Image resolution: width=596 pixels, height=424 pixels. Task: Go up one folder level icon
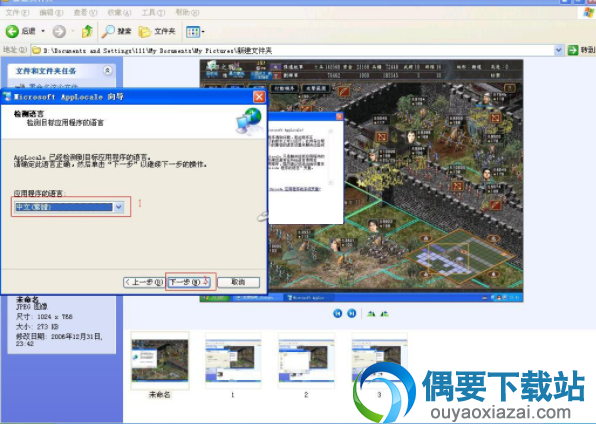(87, 31)
